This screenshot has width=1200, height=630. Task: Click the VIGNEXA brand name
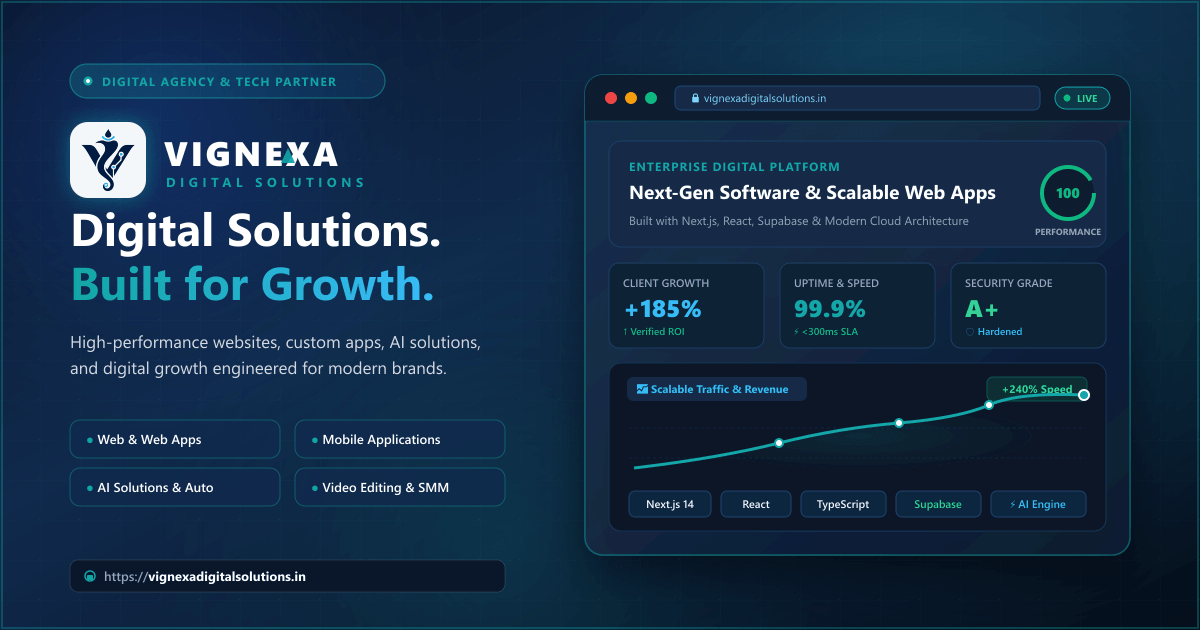[251, 153]
